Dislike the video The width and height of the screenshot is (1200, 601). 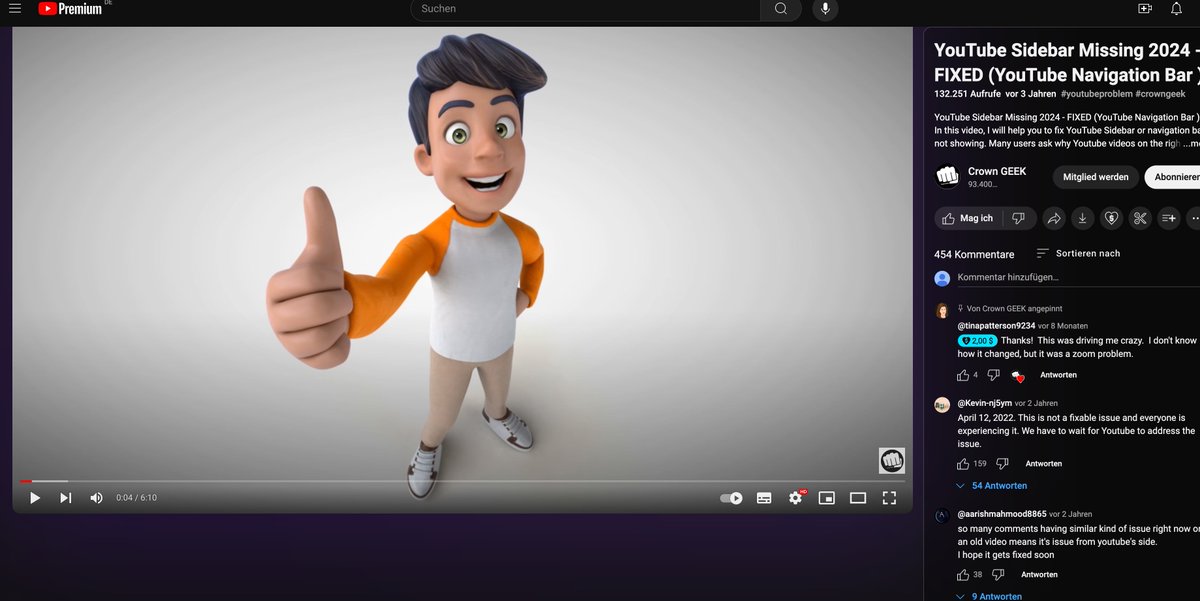coord(1018,218)
